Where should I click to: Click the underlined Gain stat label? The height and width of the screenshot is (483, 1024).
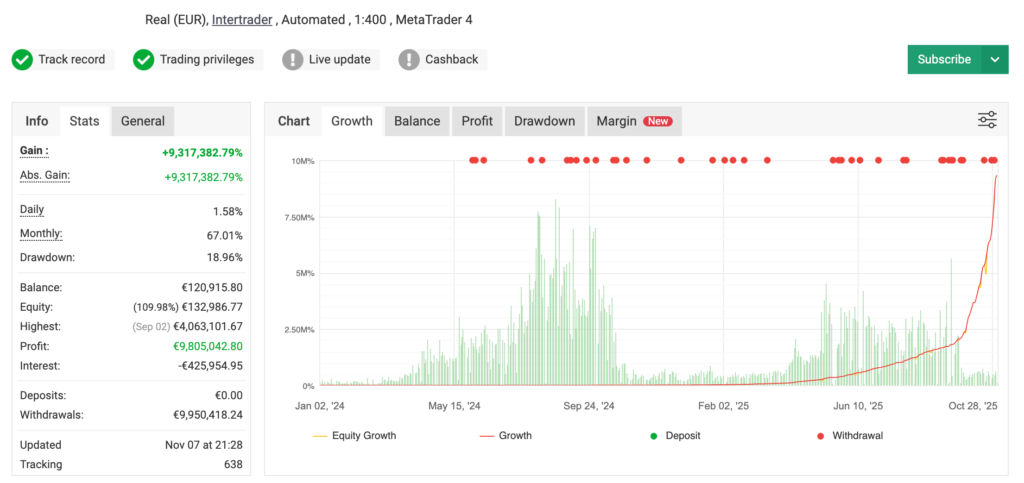point(34,151)
